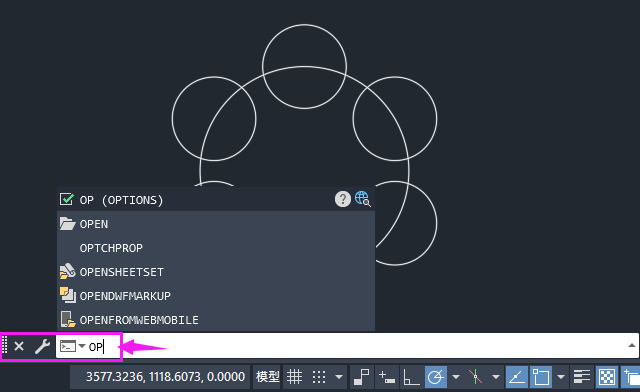Toggle snap mode

coord(319,376)
